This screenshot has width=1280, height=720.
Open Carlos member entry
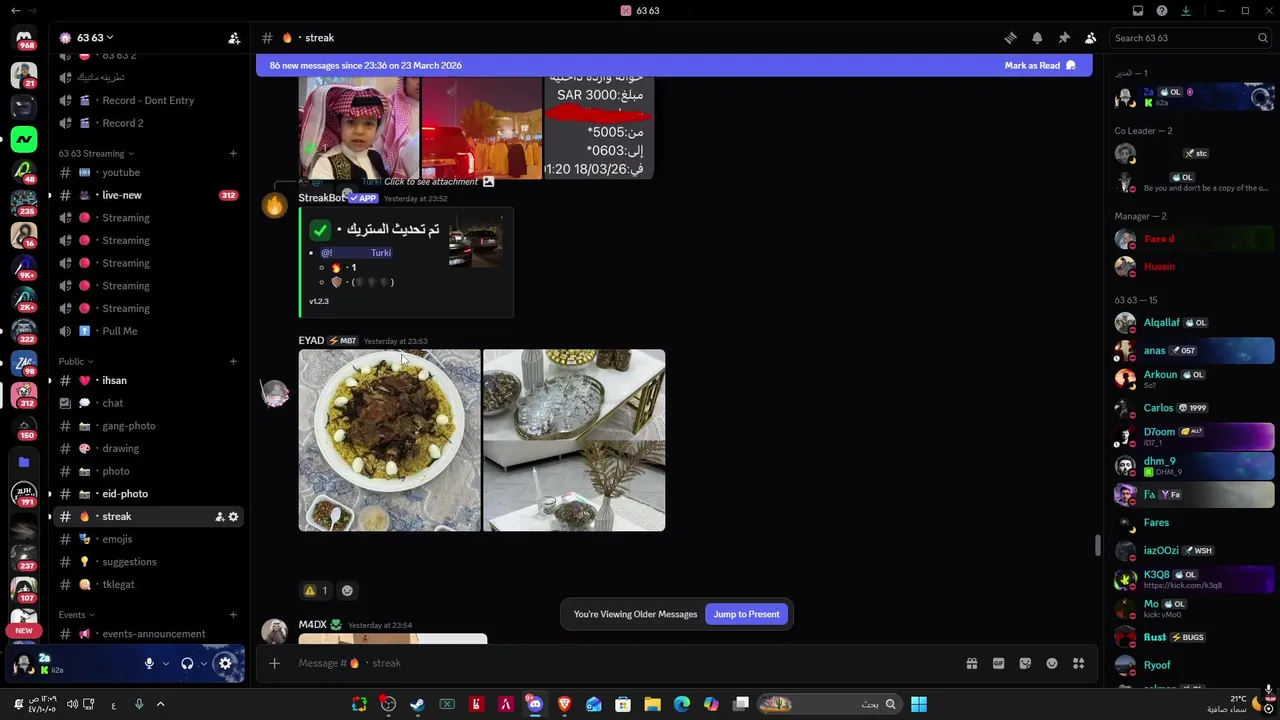[x=1194, y=408]
